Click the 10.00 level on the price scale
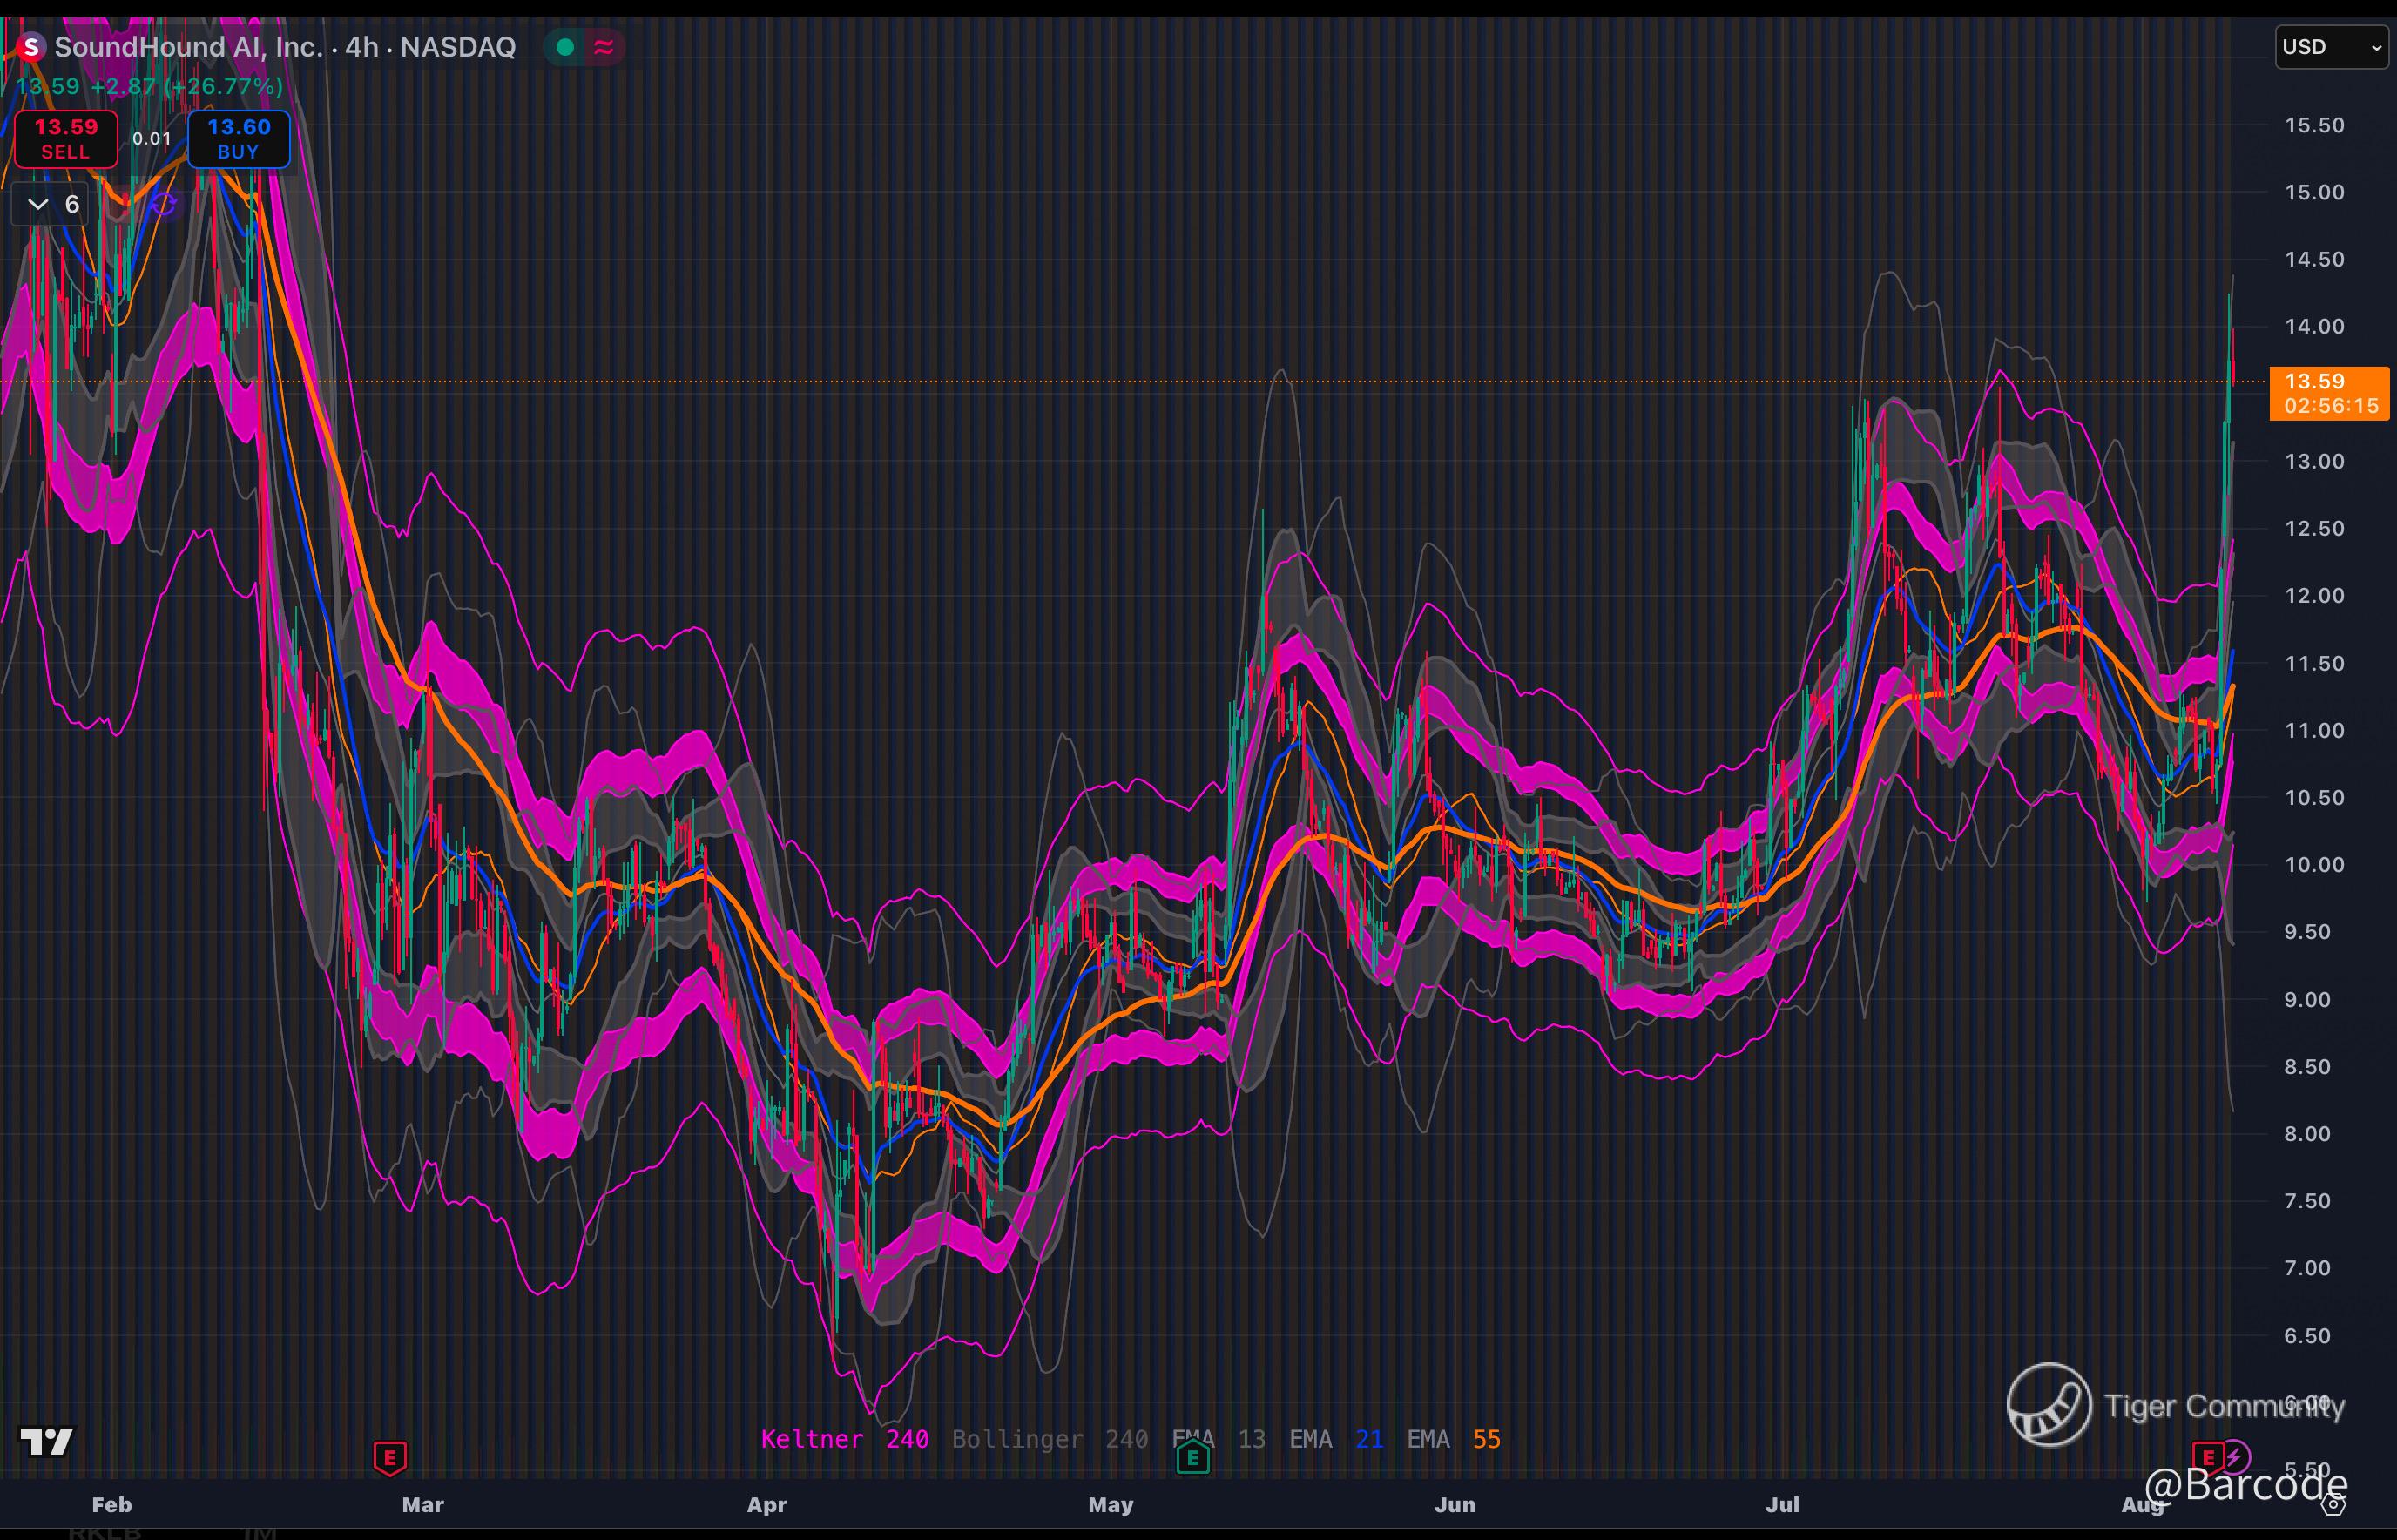Image resolution: width=2397 pixels, height=1540 pixels. point(2314,865)
